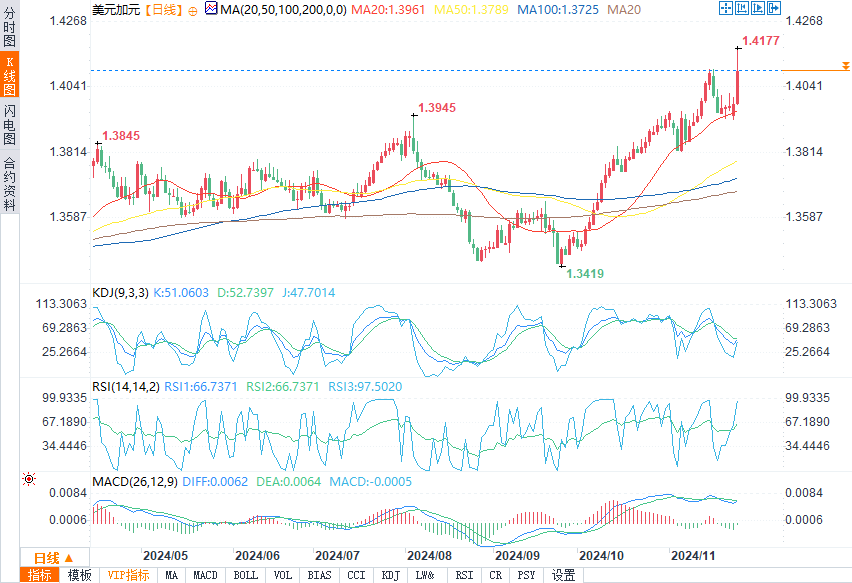852x583 pixels.
Task: Click the export arrow icon at top right
Action: (774, 8)
